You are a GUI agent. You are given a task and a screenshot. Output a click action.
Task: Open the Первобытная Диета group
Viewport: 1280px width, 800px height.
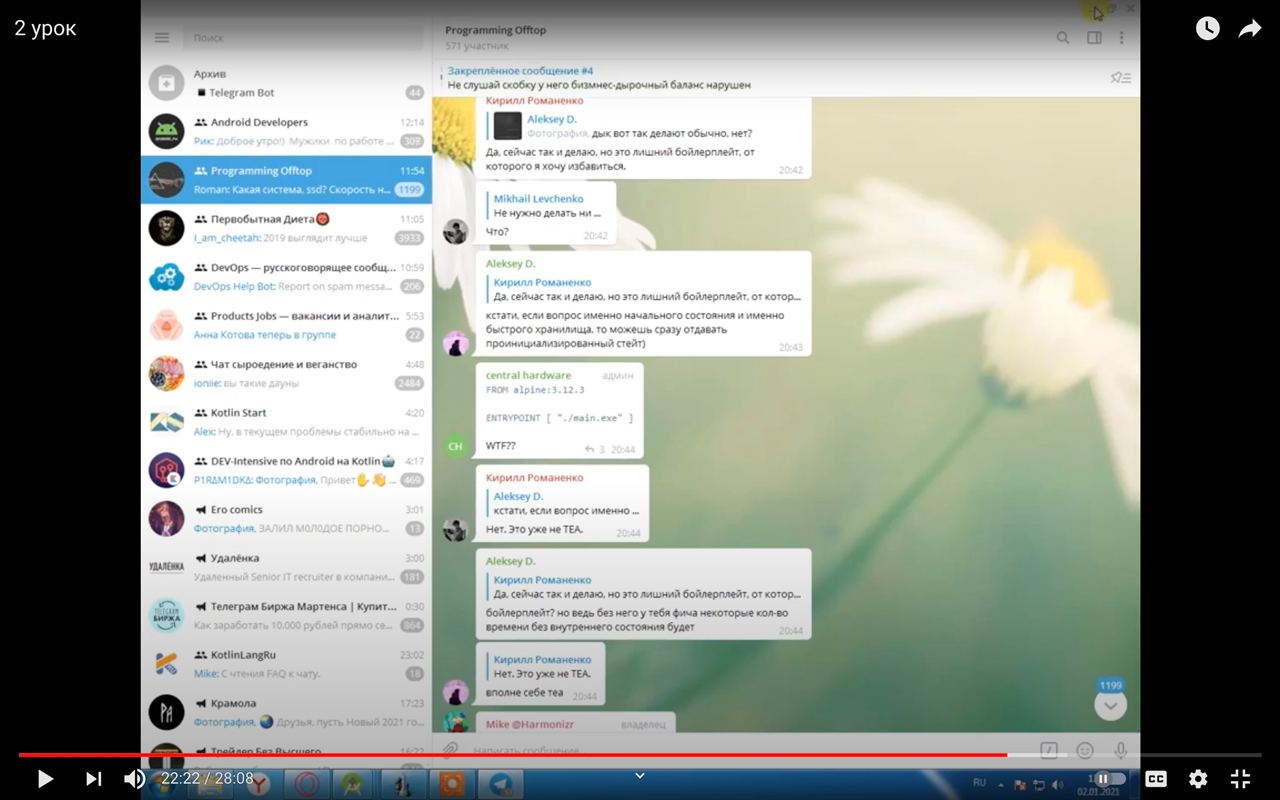286,228
